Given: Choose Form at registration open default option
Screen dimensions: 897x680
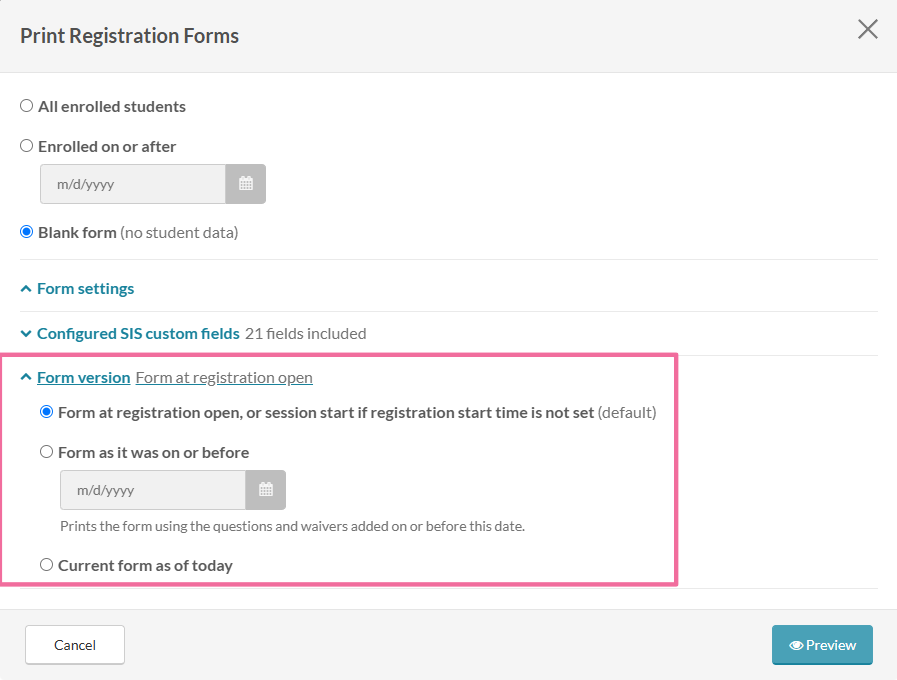Looking at the screenshot, I should tap(46, 412).
